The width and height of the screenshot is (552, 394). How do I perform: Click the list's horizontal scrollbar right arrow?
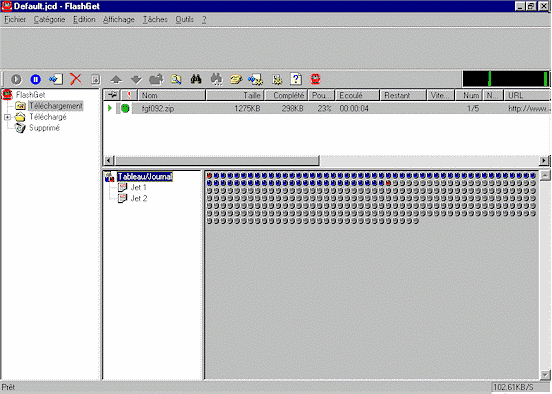(544, 161)
